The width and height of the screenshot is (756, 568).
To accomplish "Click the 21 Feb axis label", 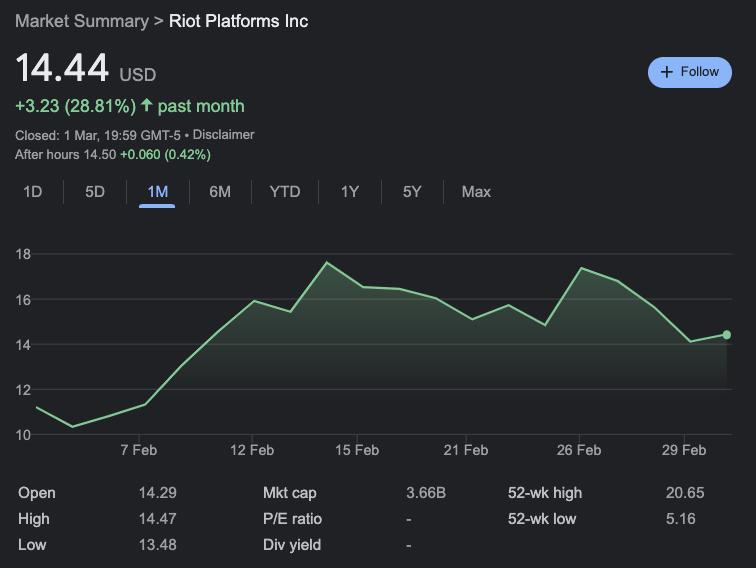I will (x=466, y=450).
